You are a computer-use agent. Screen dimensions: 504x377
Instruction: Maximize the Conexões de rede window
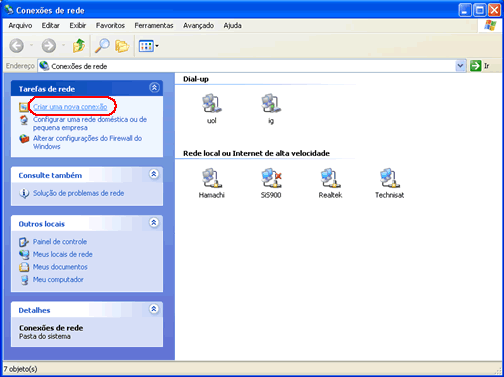480,10
